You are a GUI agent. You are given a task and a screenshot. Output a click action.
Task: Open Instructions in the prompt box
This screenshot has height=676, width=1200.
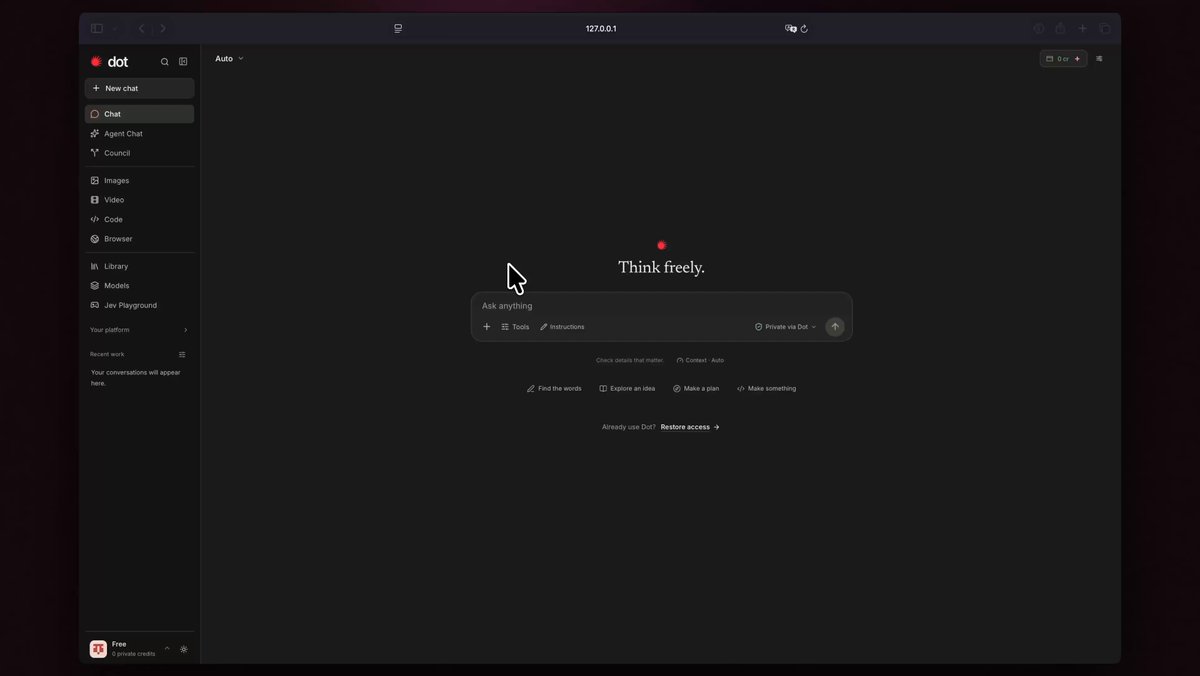click(x=562, y=327)
